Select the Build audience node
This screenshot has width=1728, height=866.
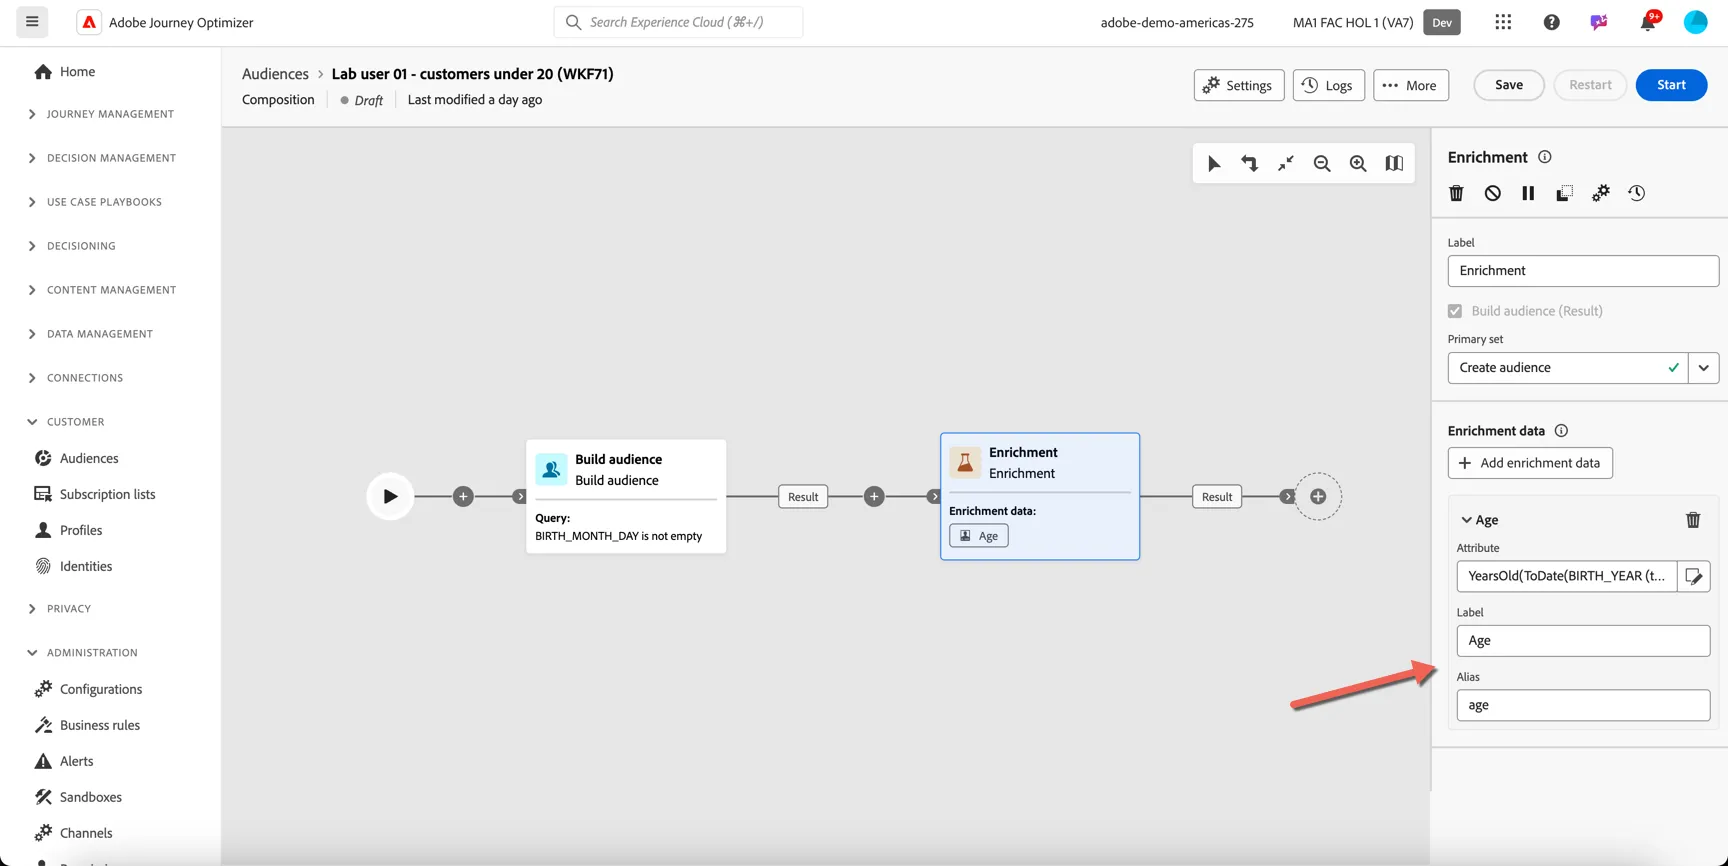click(x=626, y=496)
